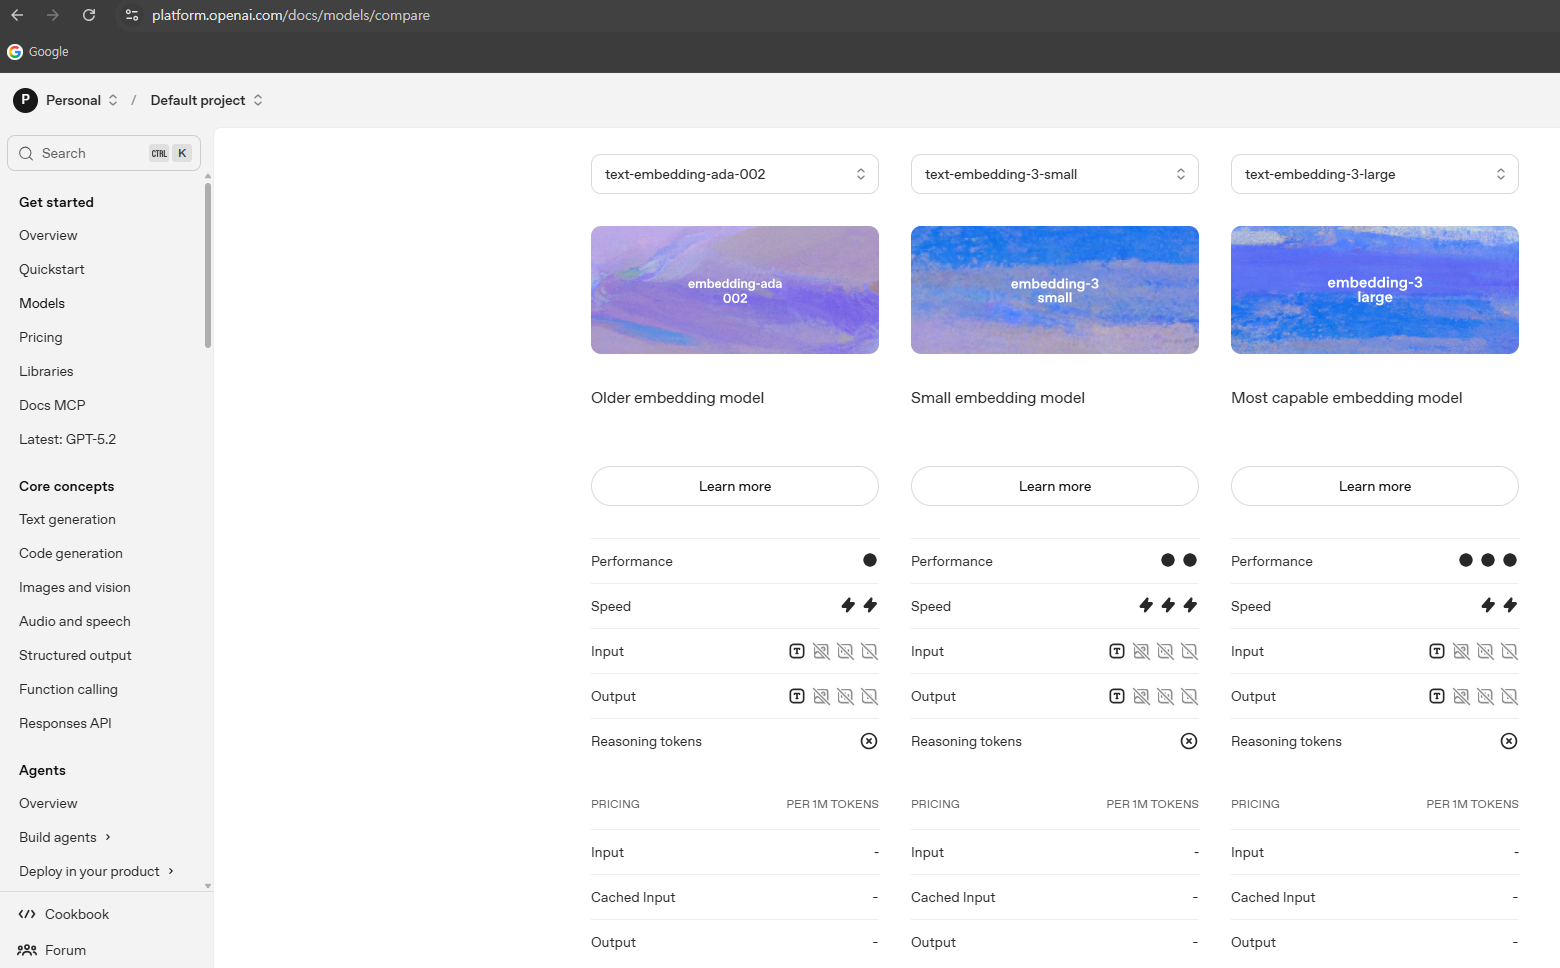Click embedding-ada 002 thumbnail image
Screen dimensions: 1560x968
tap(735, 290)
